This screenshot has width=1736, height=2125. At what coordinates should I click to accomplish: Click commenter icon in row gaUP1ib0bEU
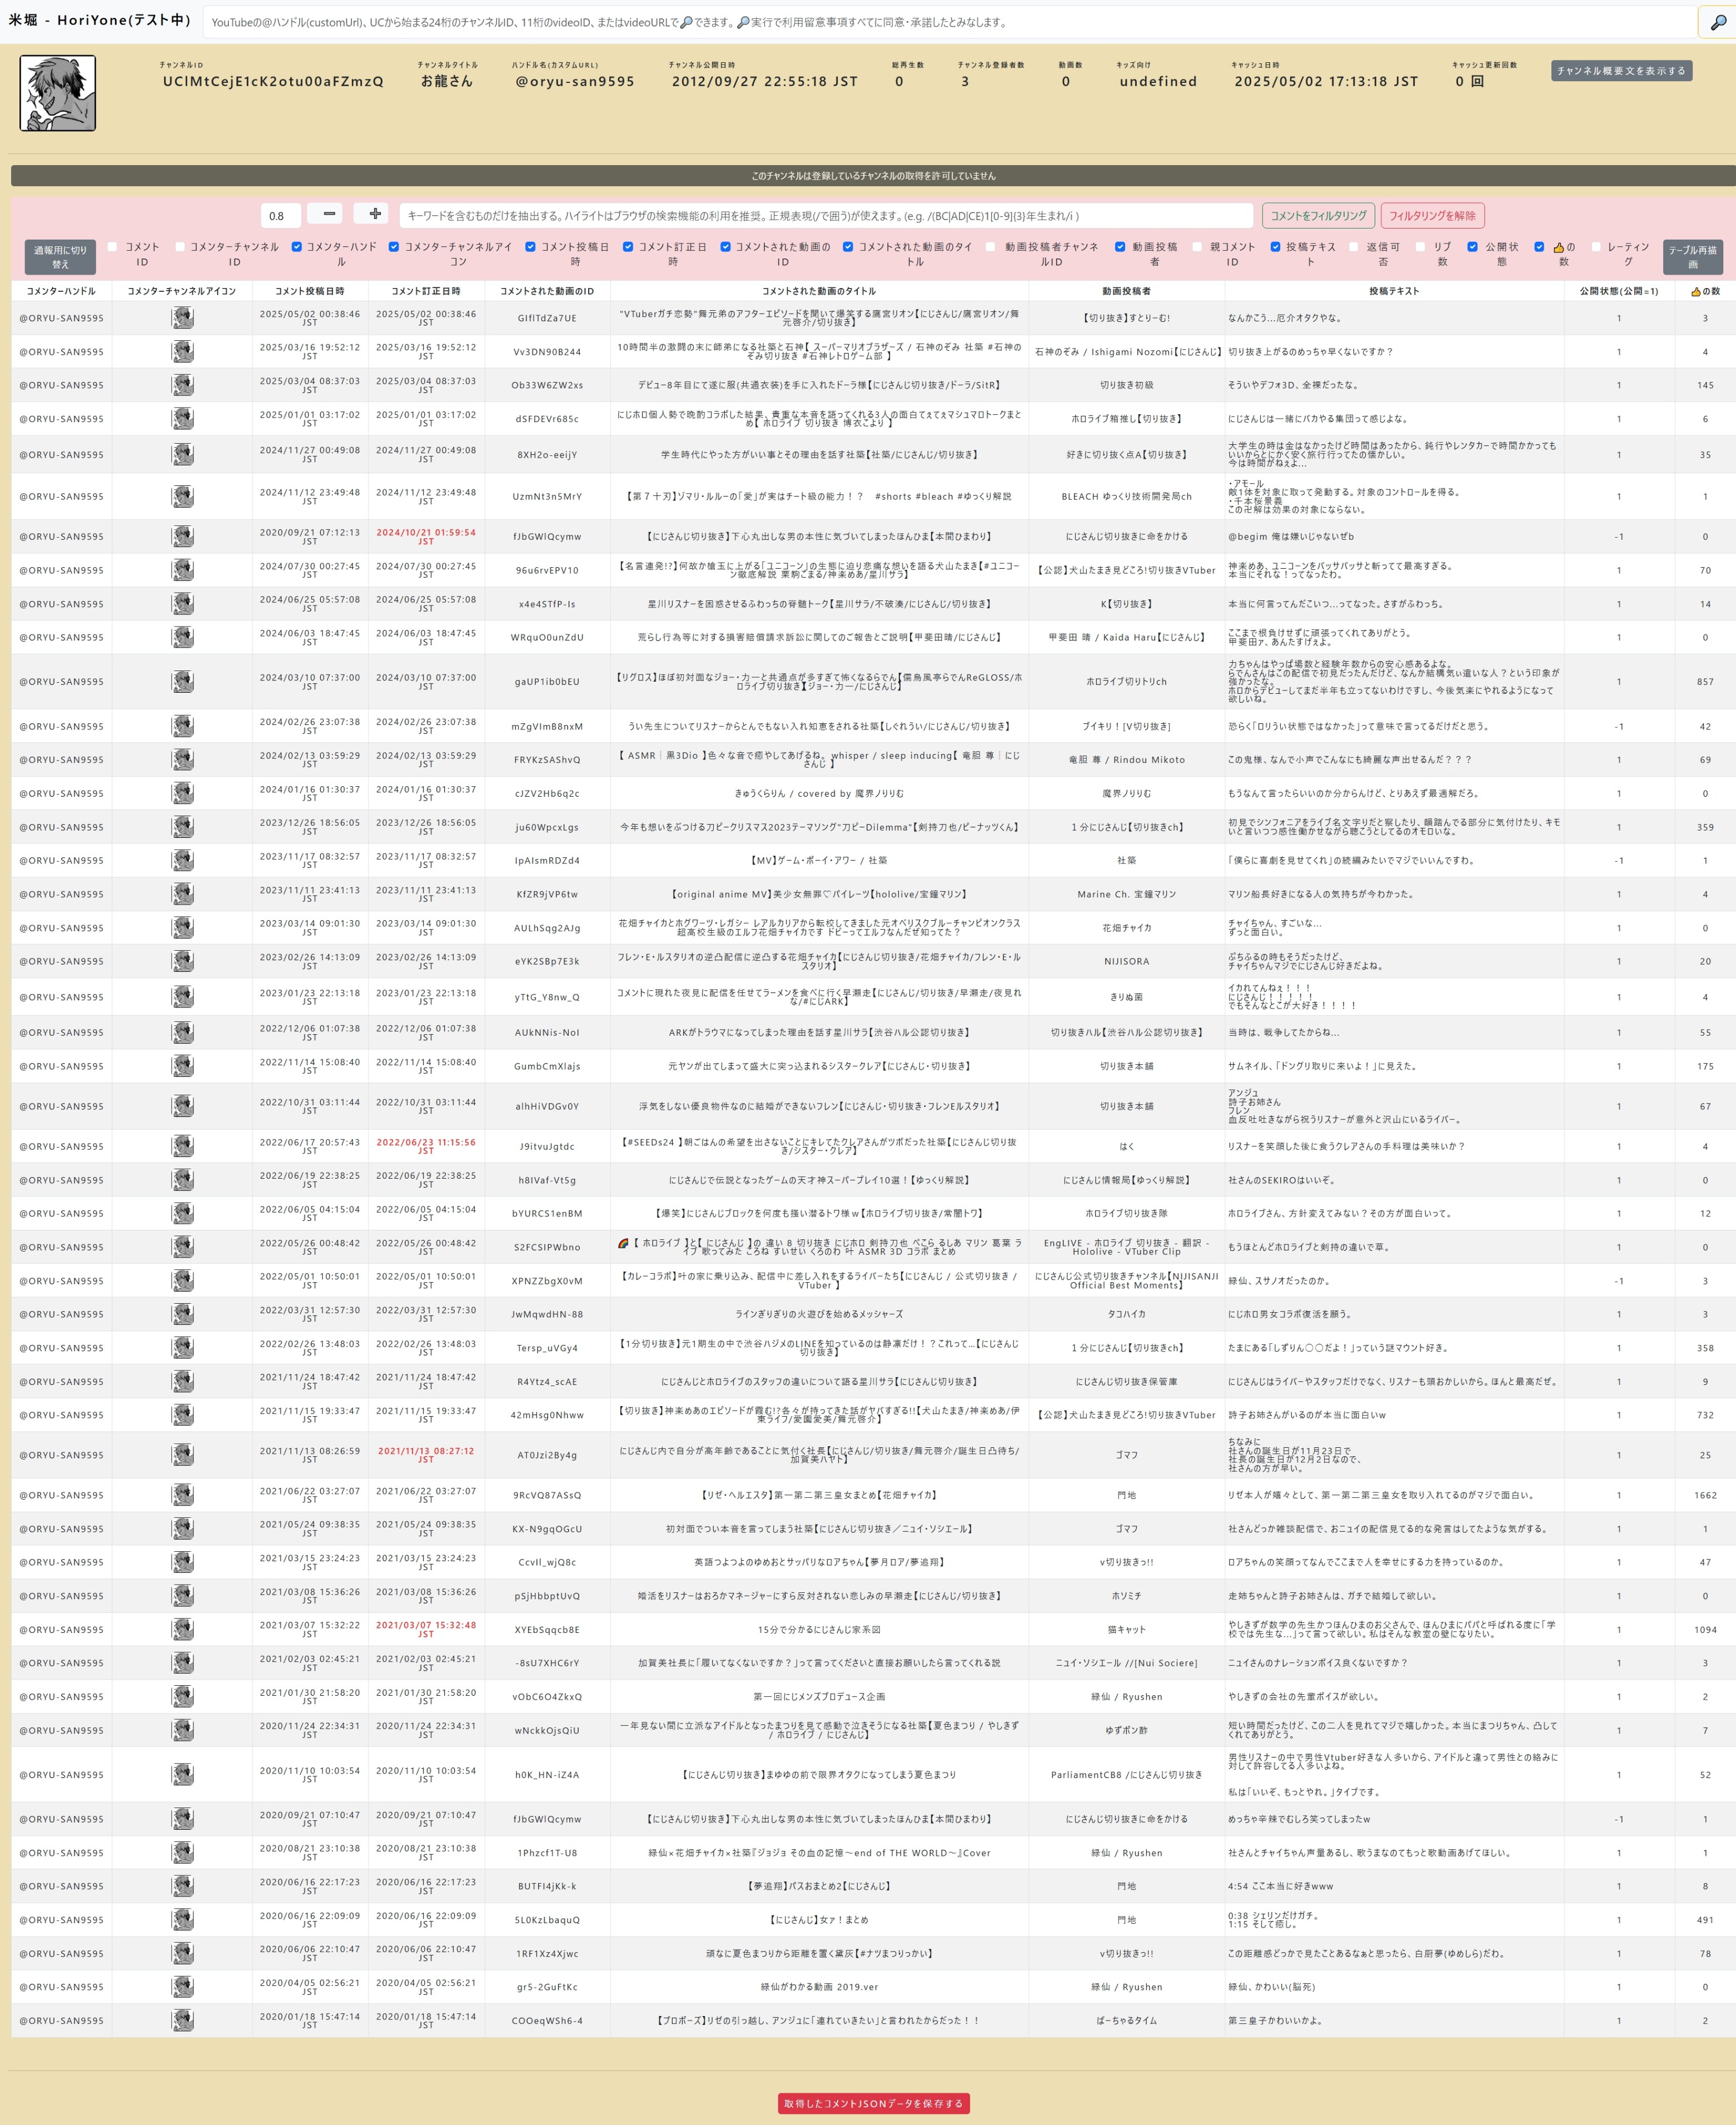click(182, 682)
